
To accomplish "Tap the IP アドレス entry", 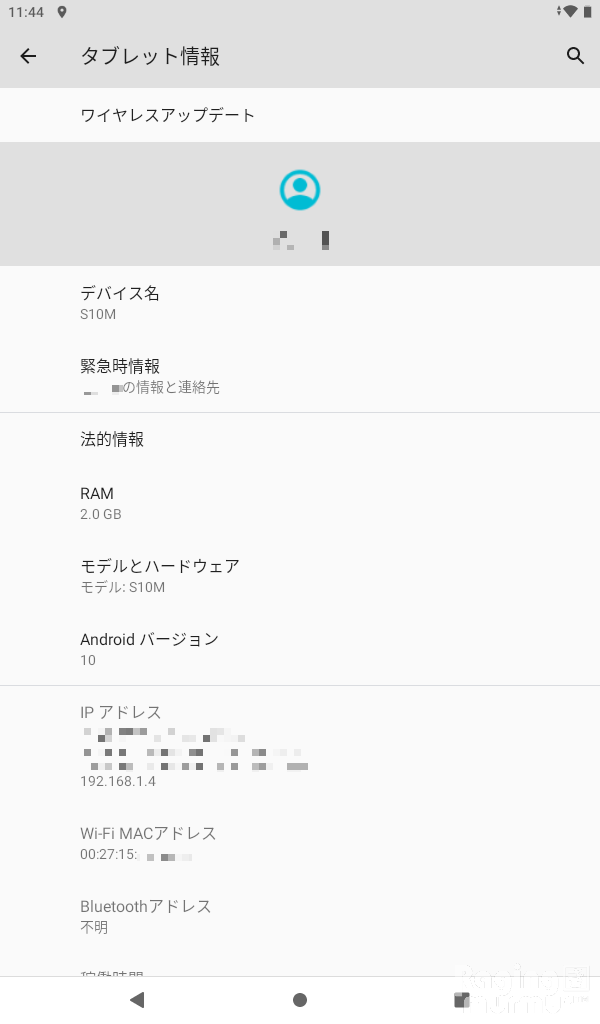I will pos(300,746).
